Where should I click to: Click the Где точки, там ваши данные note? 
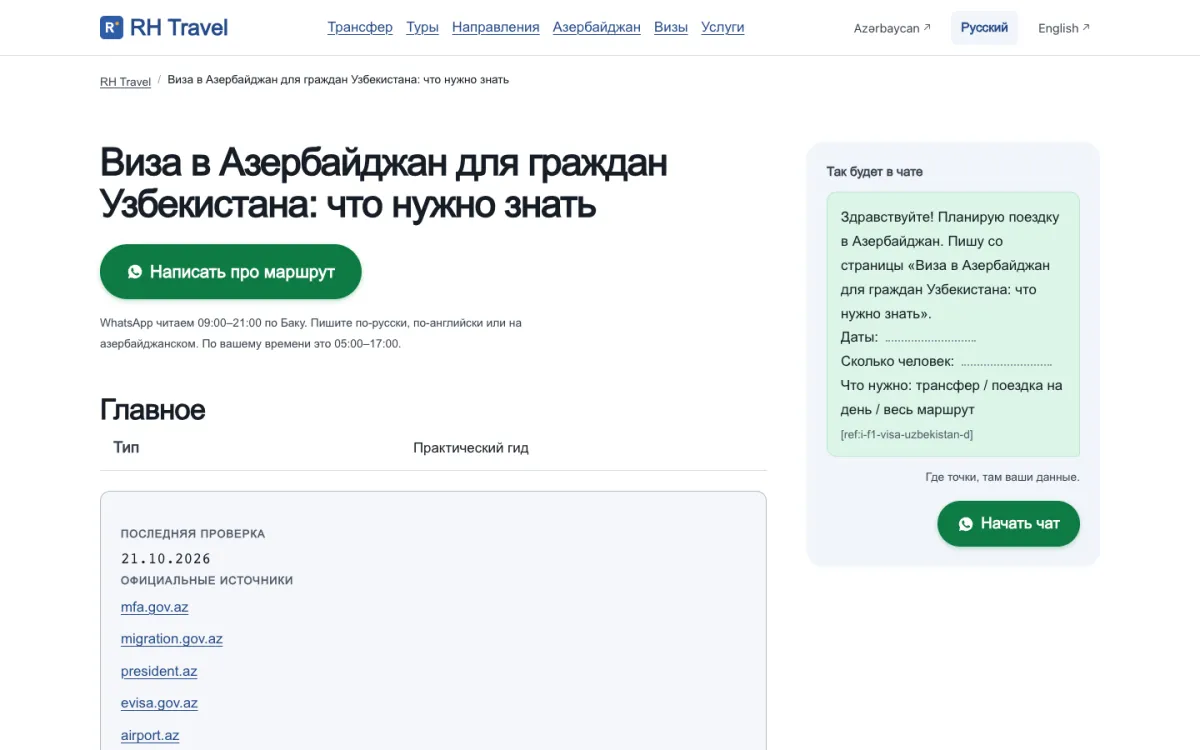click(1002, 477)
